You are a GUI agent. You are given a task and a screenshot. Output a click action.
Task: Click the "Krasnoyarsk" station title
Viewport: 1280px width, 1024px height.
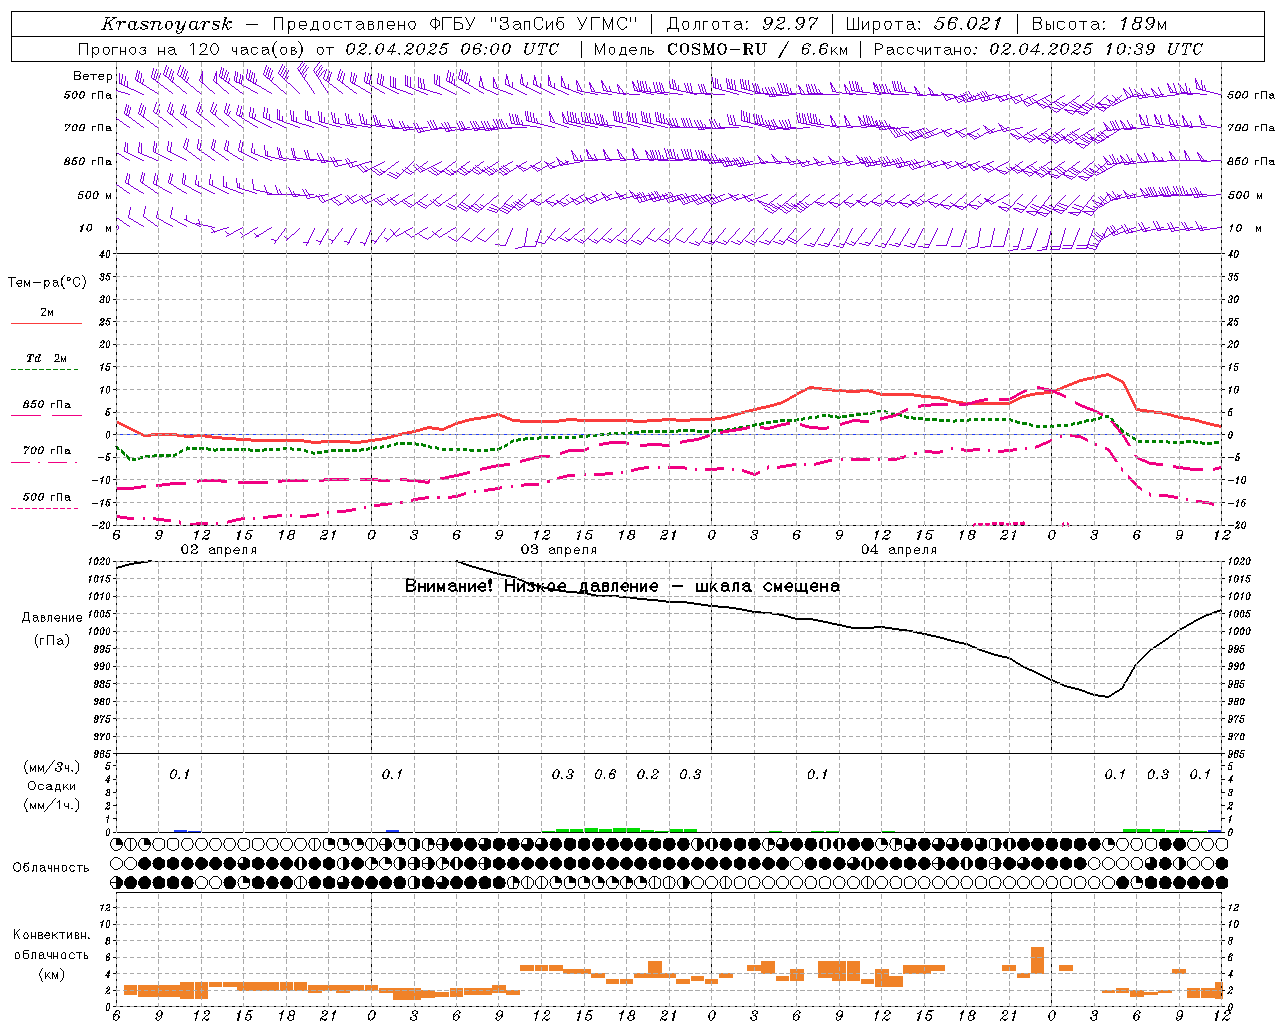pyautogui.click(x=167, y=24)
